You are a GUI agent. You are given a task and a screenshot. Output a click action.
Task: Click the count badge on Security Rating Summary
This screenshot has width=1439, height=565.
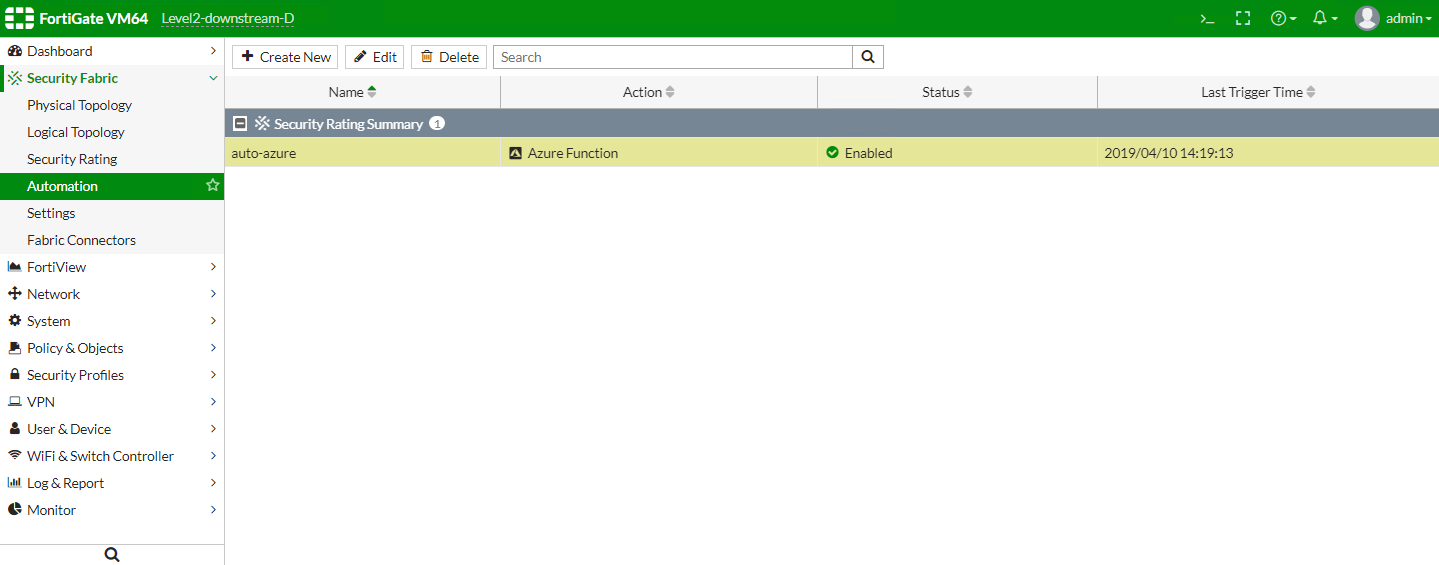pos(437,124)
